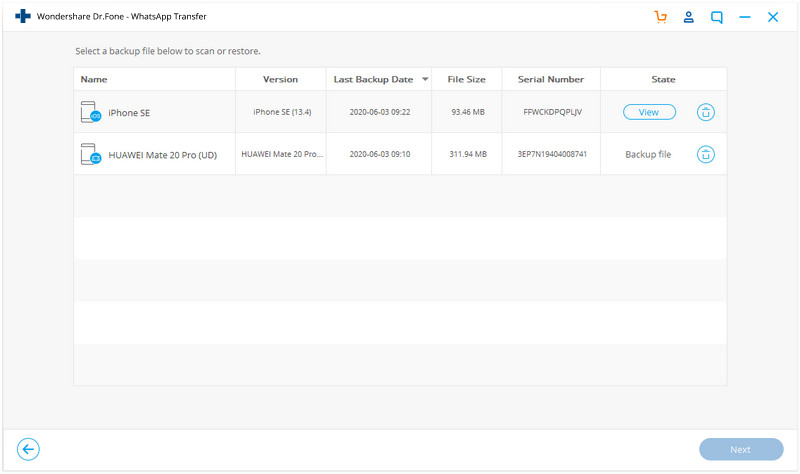Delete the HUAWEI Mate 20 Pro backup
800x474 pixels.
(x=706, y=154)
